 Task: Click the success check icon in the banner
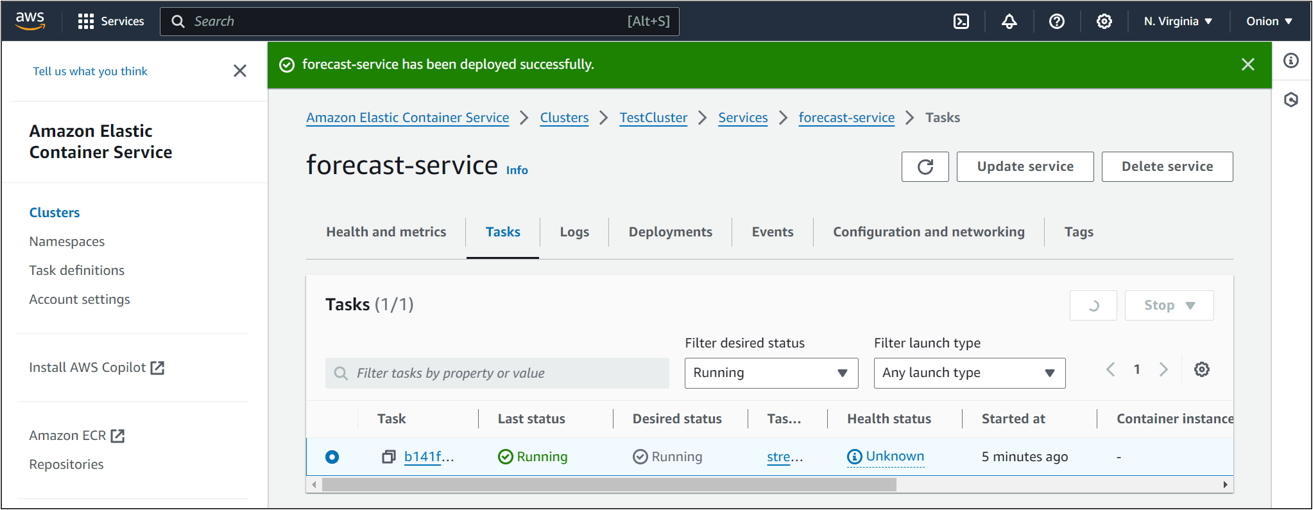[x=287, y=65]
